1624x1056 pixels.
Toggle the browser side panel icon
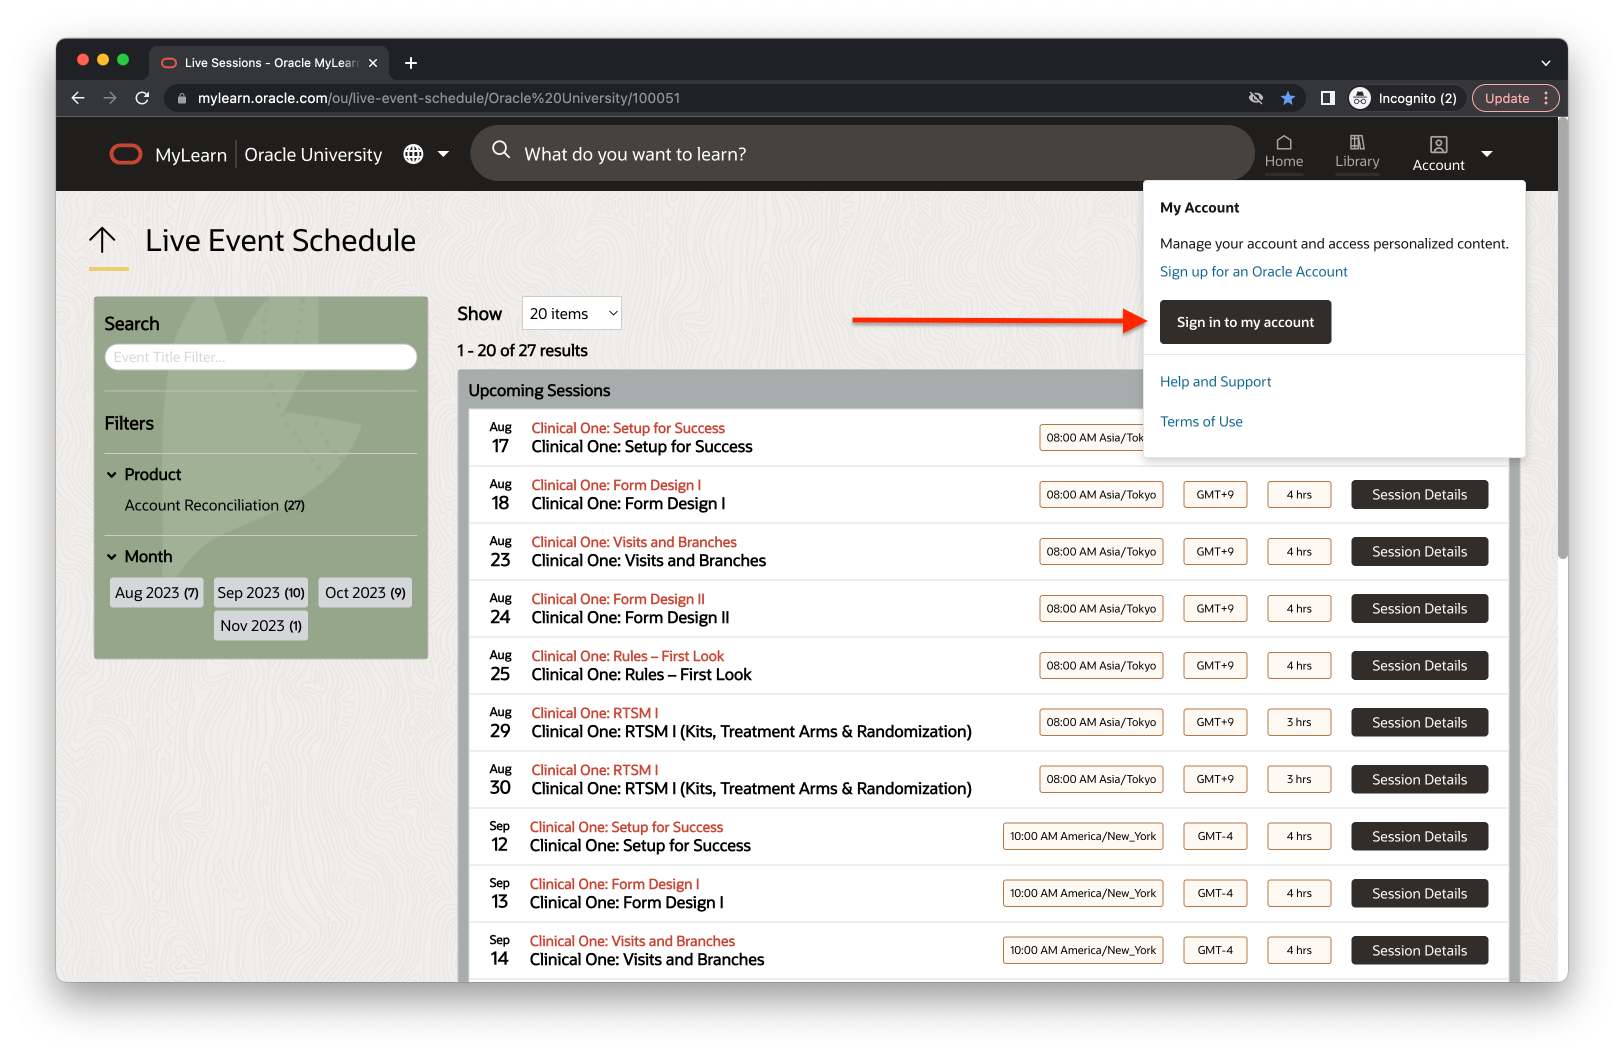click(1328, 98)
